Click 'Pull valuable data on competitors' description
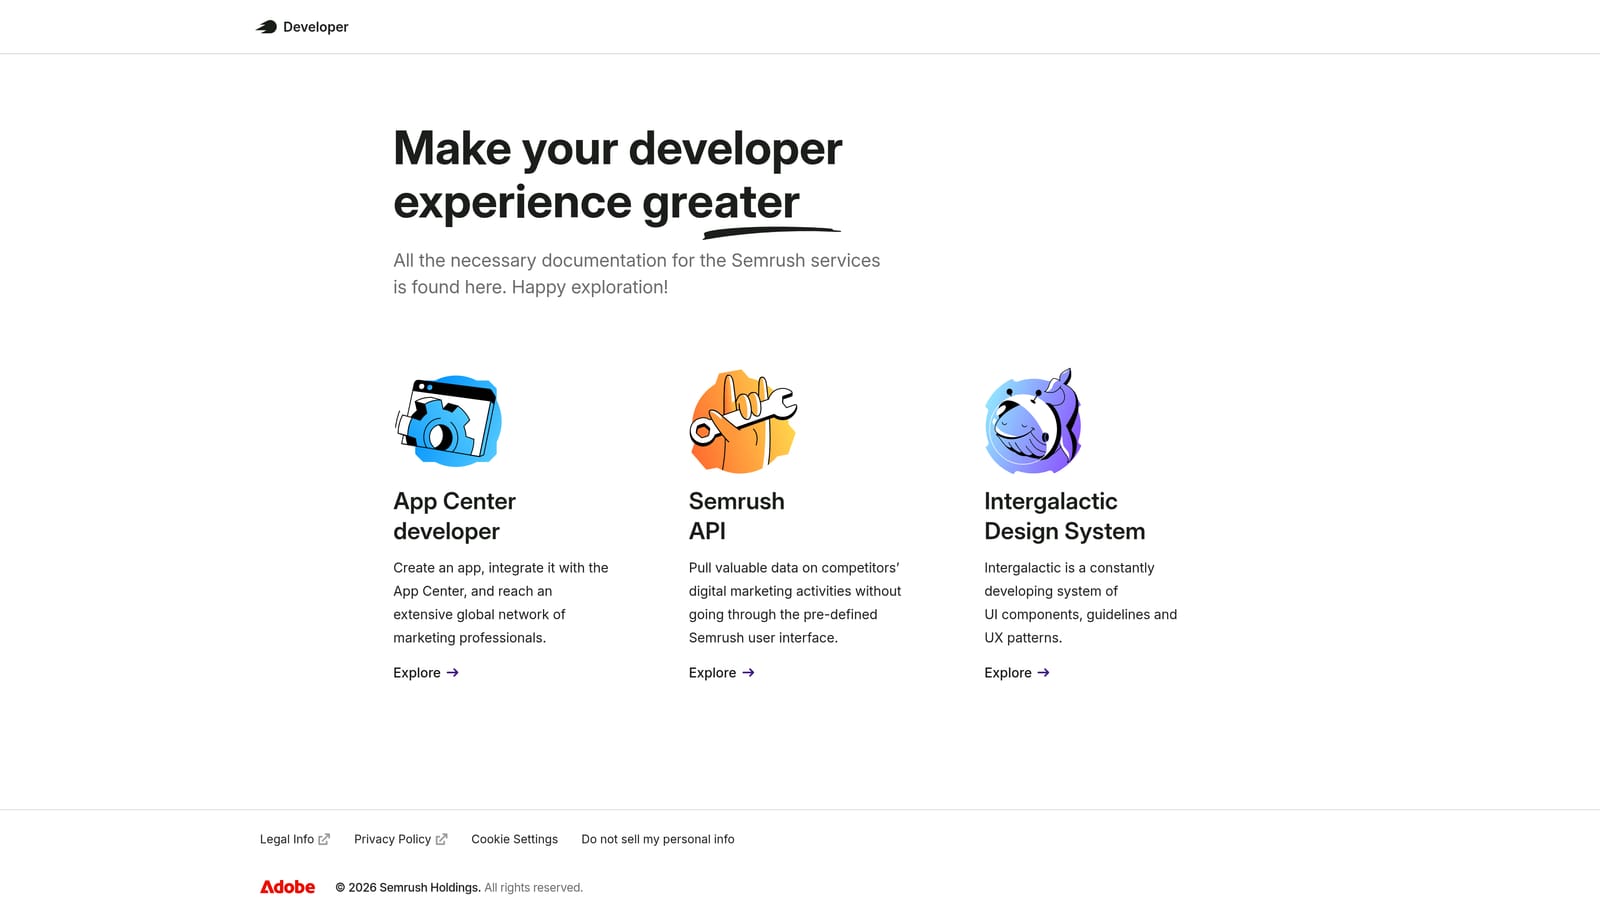The width and height of the screenshot is (1600, 900). tap(795, 603)
